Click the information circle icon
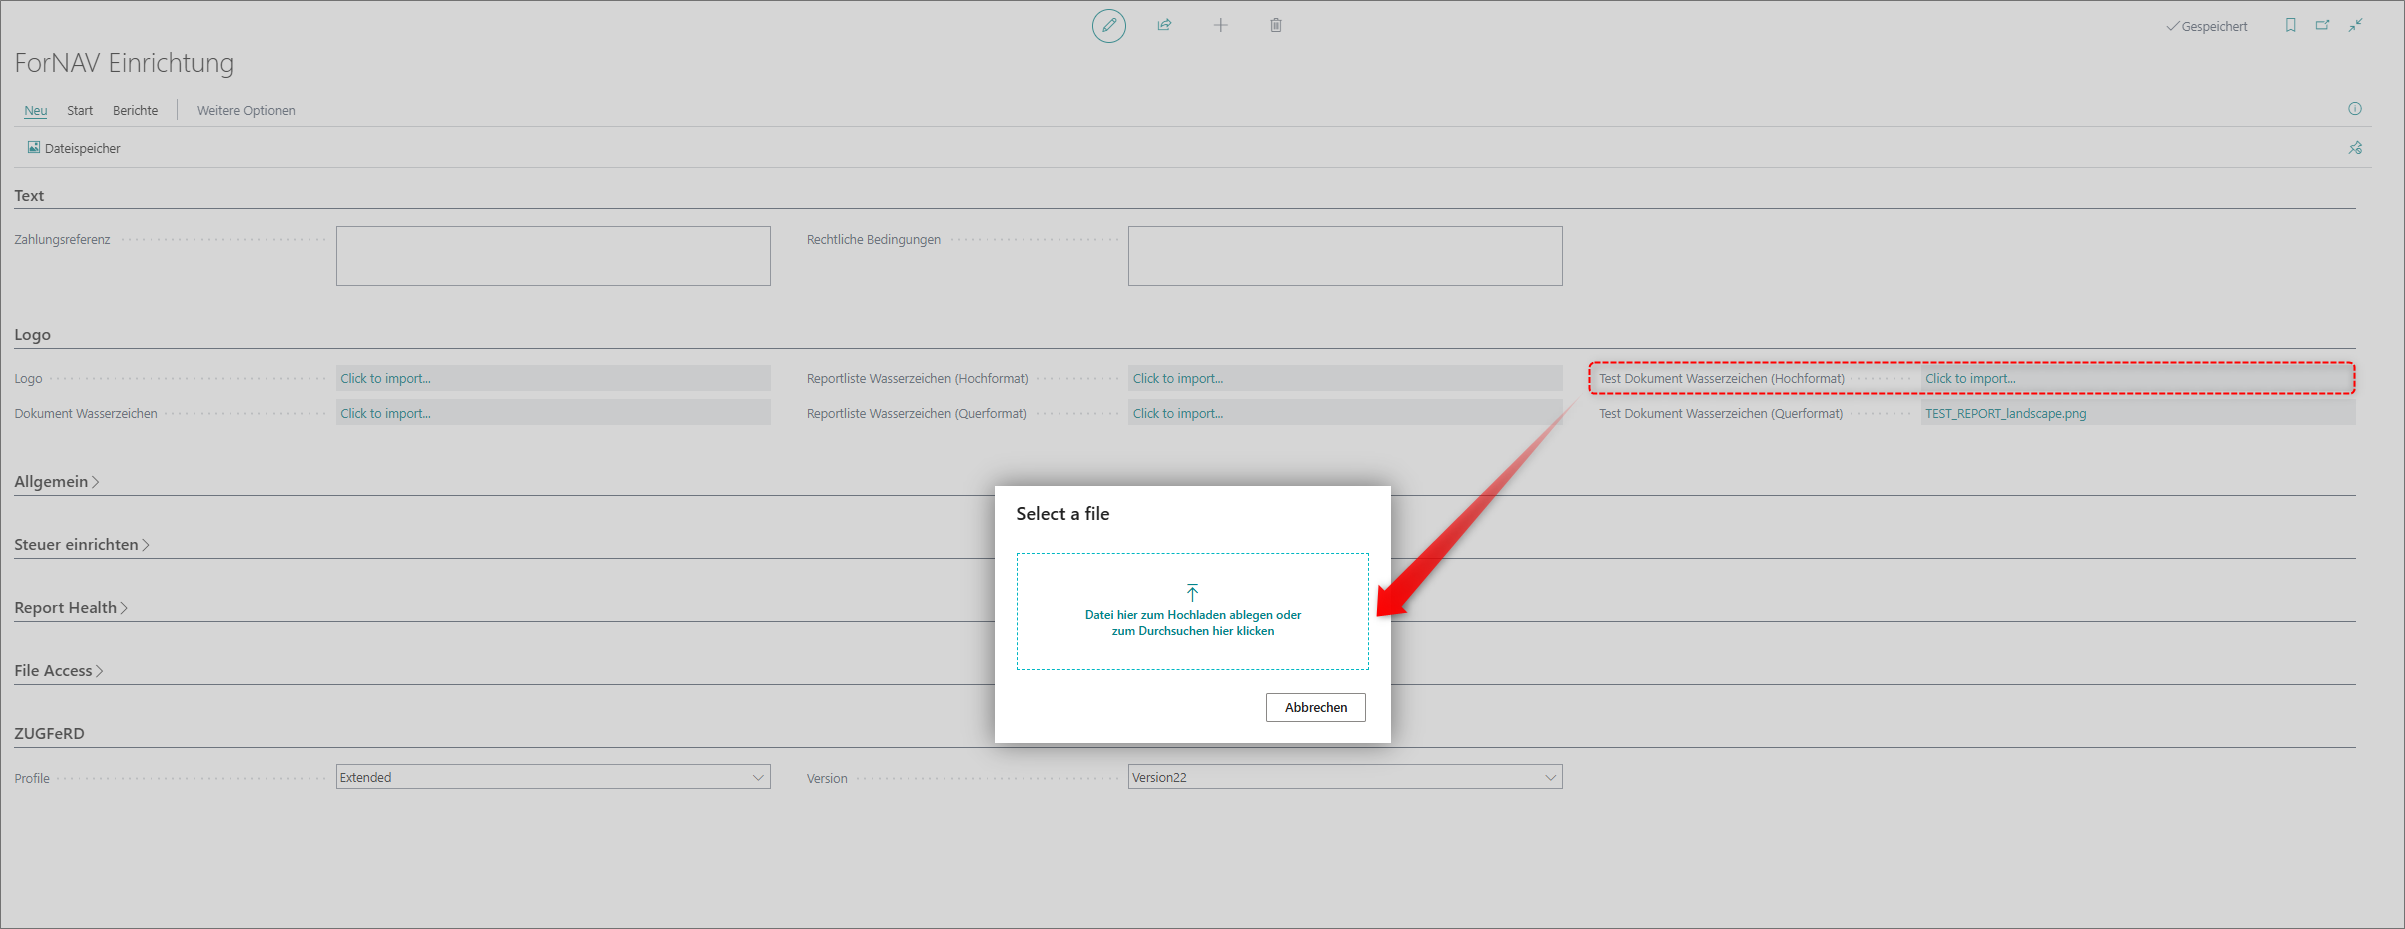 2355,109
